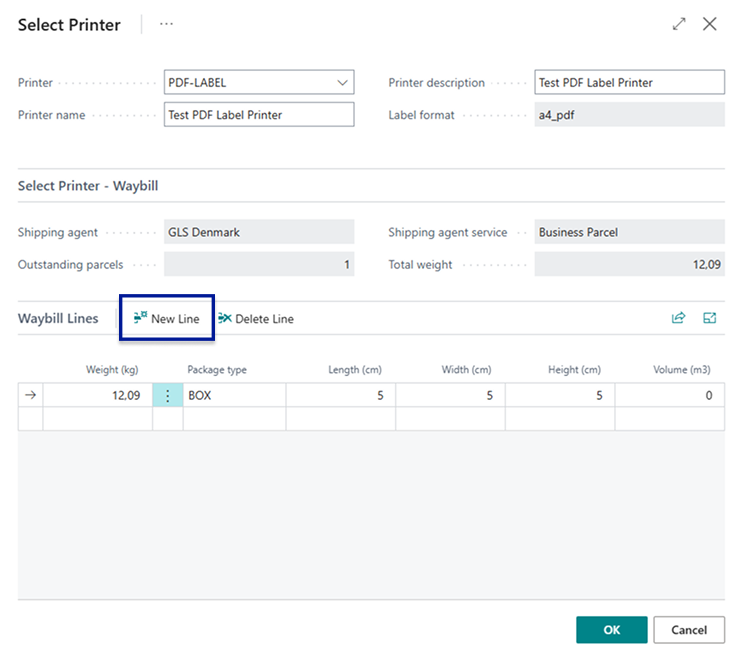Click the ellipsis next to Select Printer title
Viewport: 745px width, 652px height.
[166, 24]
